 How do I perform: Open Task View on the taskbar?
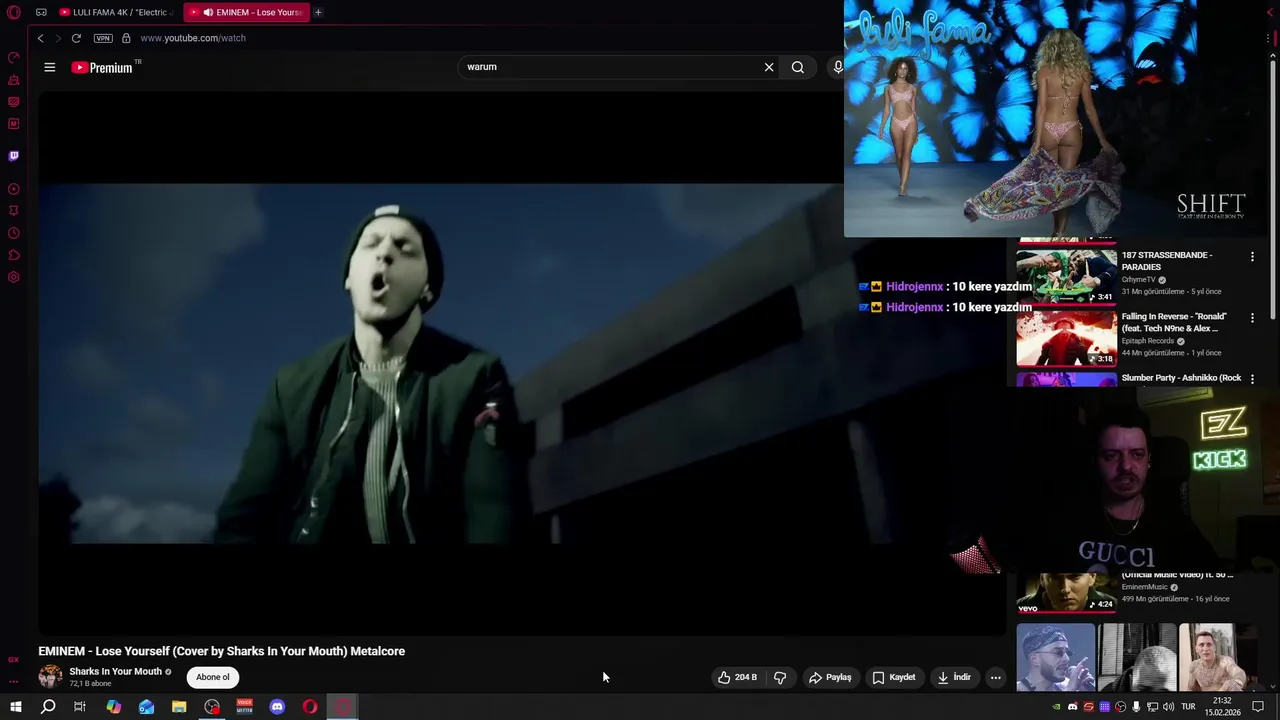point(80,707)
